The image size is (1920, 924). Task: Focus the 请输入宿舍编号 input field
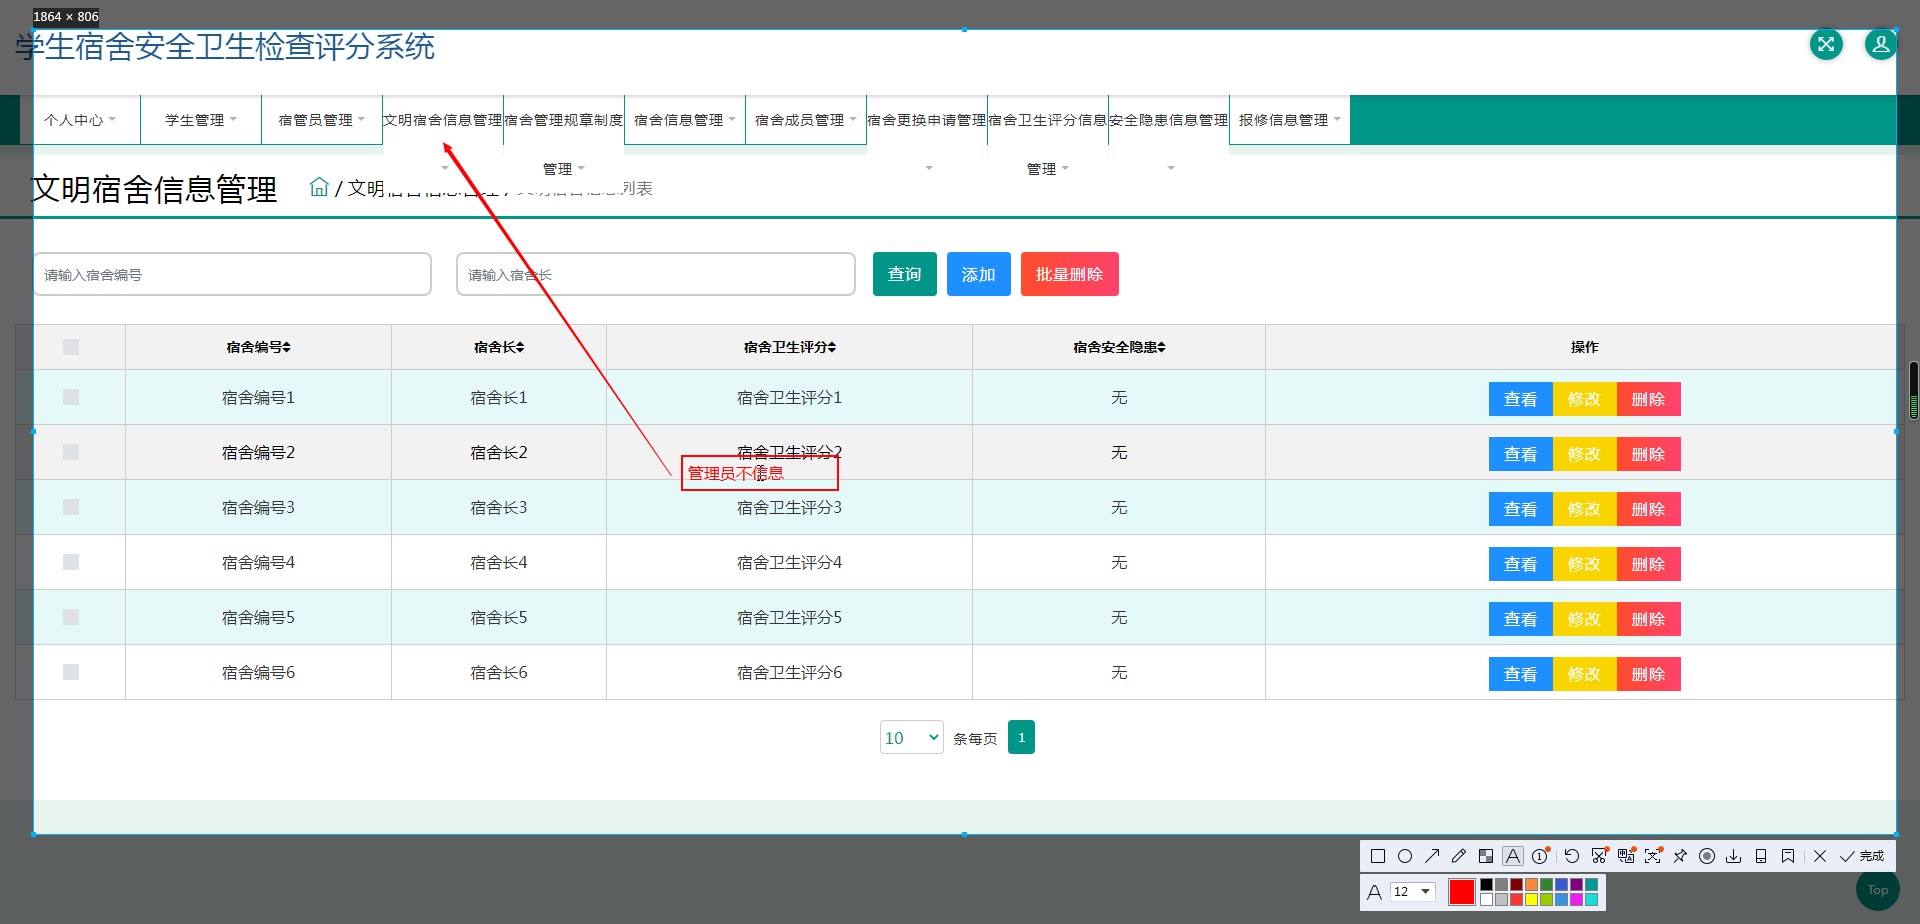pyautogui.click(x=232, y=274)
